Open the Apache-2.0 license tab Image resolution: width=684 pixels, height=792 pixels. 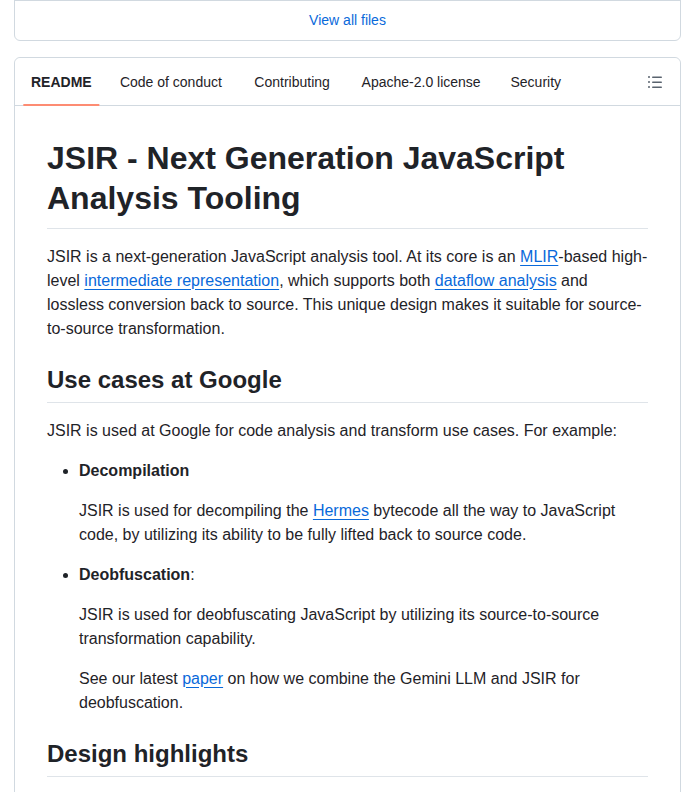[421, 82]
